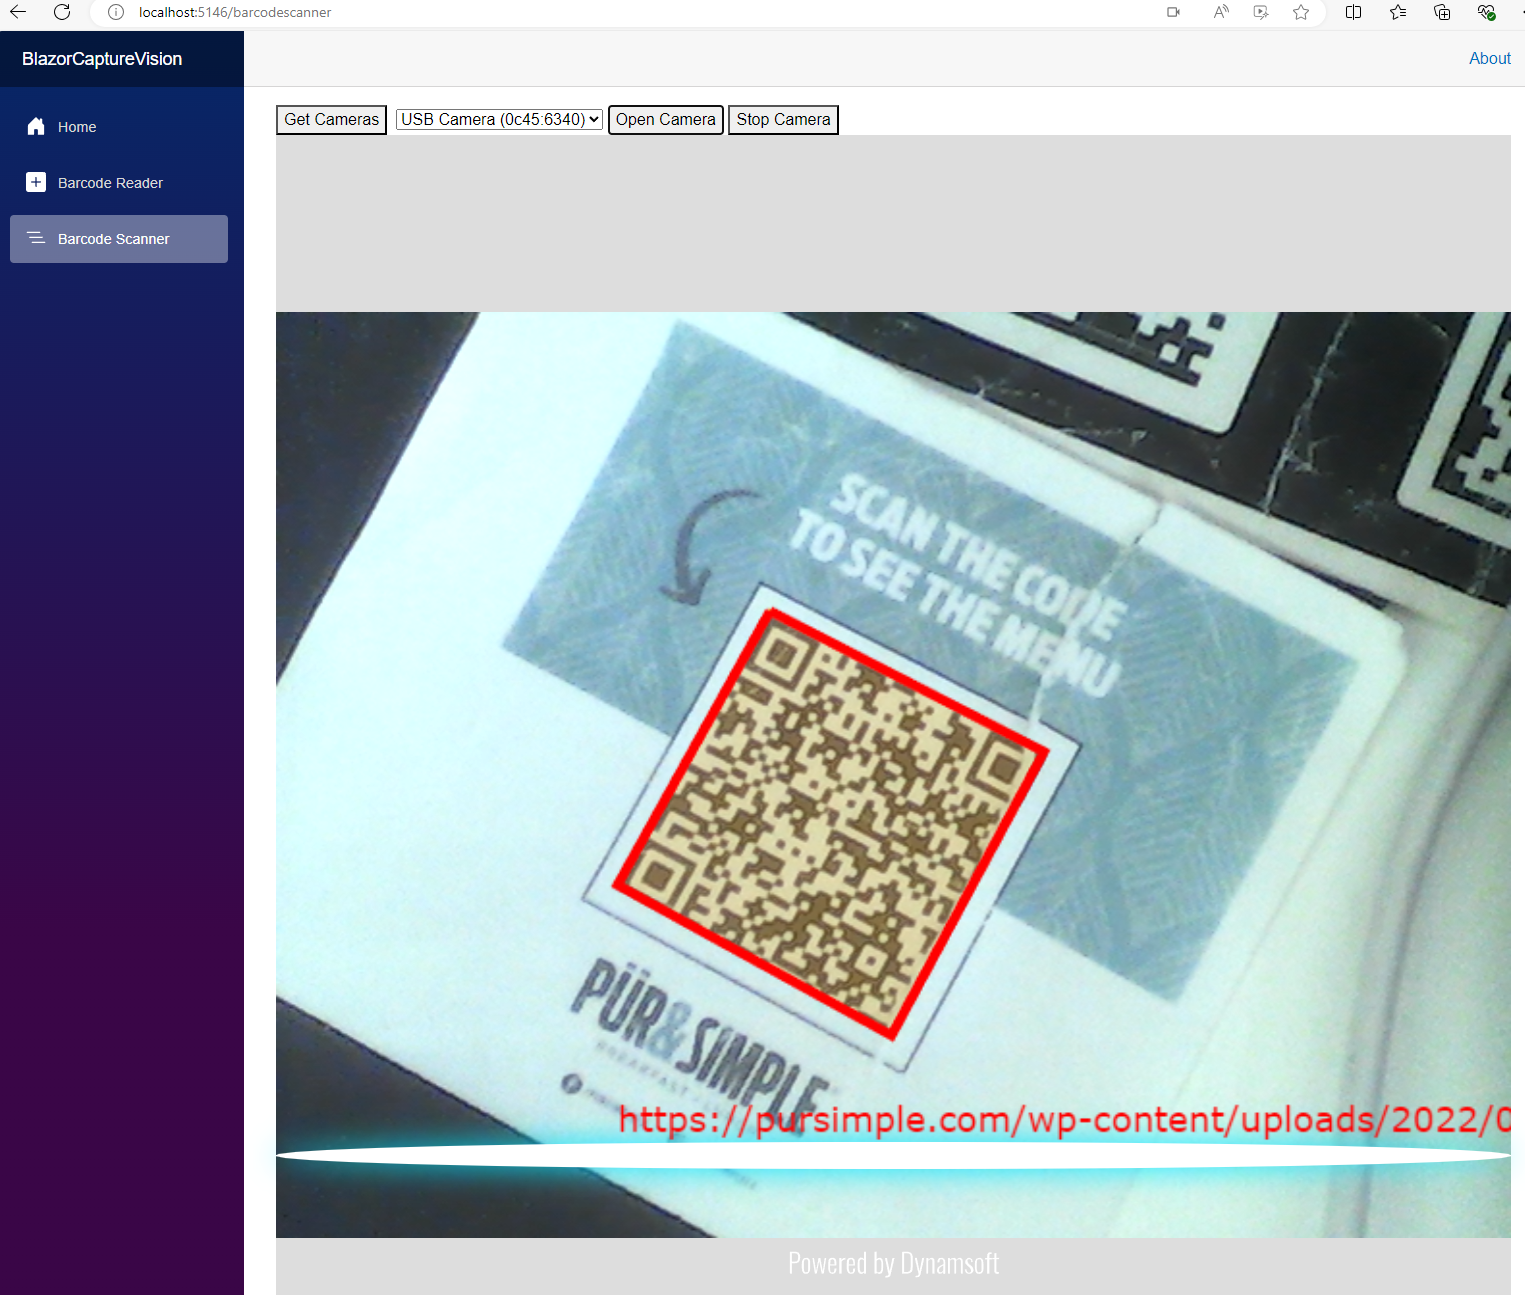Click the localhost address bar URL

(x=235, y=12)
